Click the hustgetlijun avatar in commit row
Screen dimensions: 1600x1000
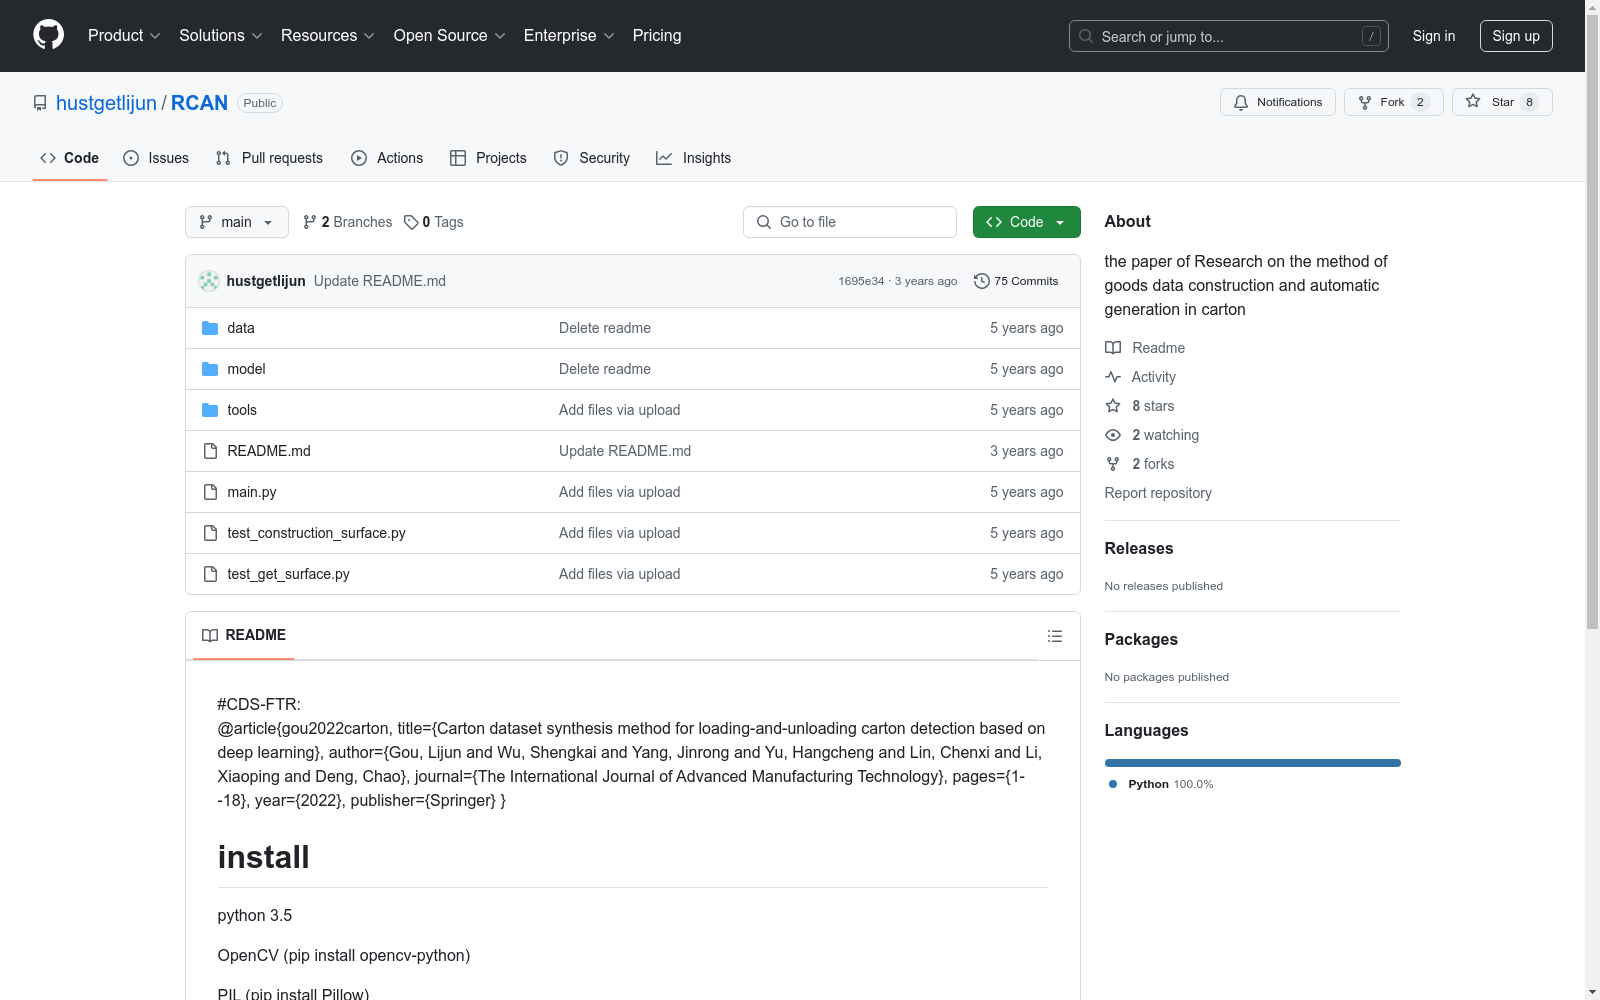[x=209, y=281]
